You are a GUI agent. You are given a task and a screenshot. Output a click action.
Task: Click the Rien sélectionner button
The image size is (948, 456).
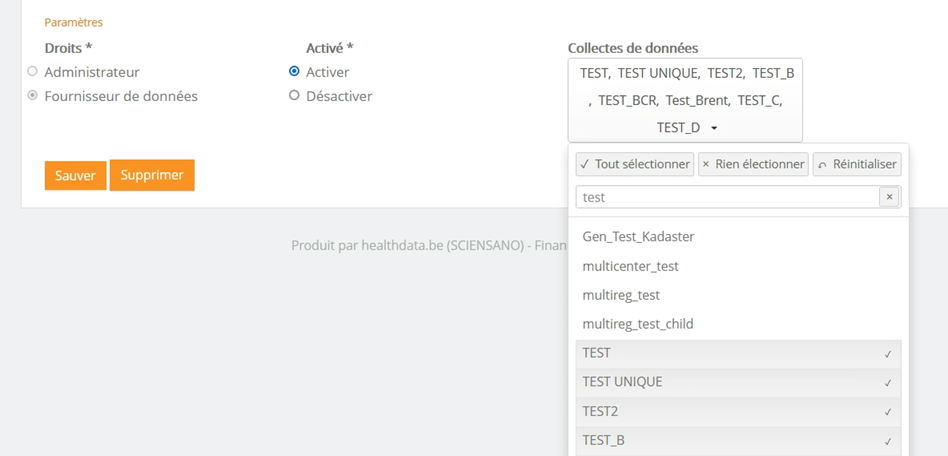tap(753, 164)
